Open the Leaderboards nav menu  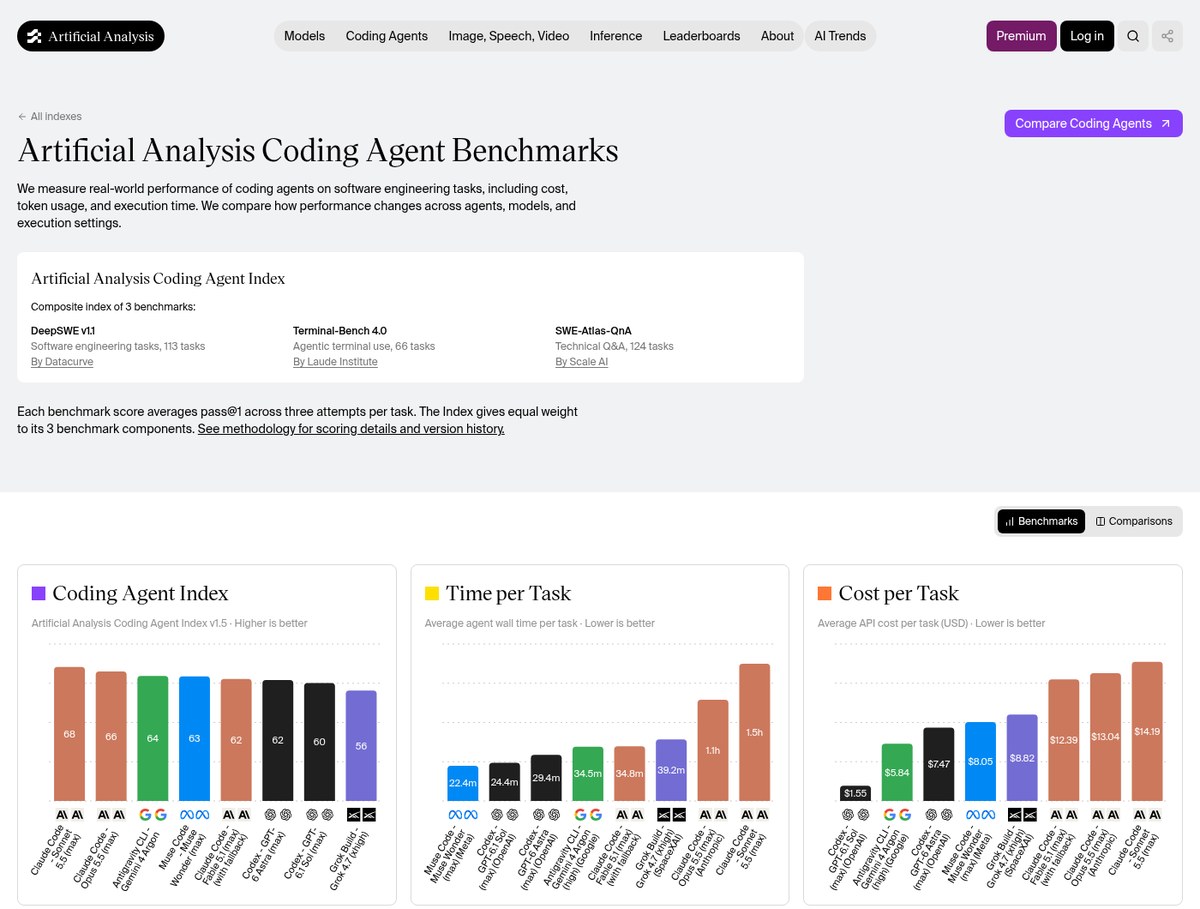click(x=702, y=36)
